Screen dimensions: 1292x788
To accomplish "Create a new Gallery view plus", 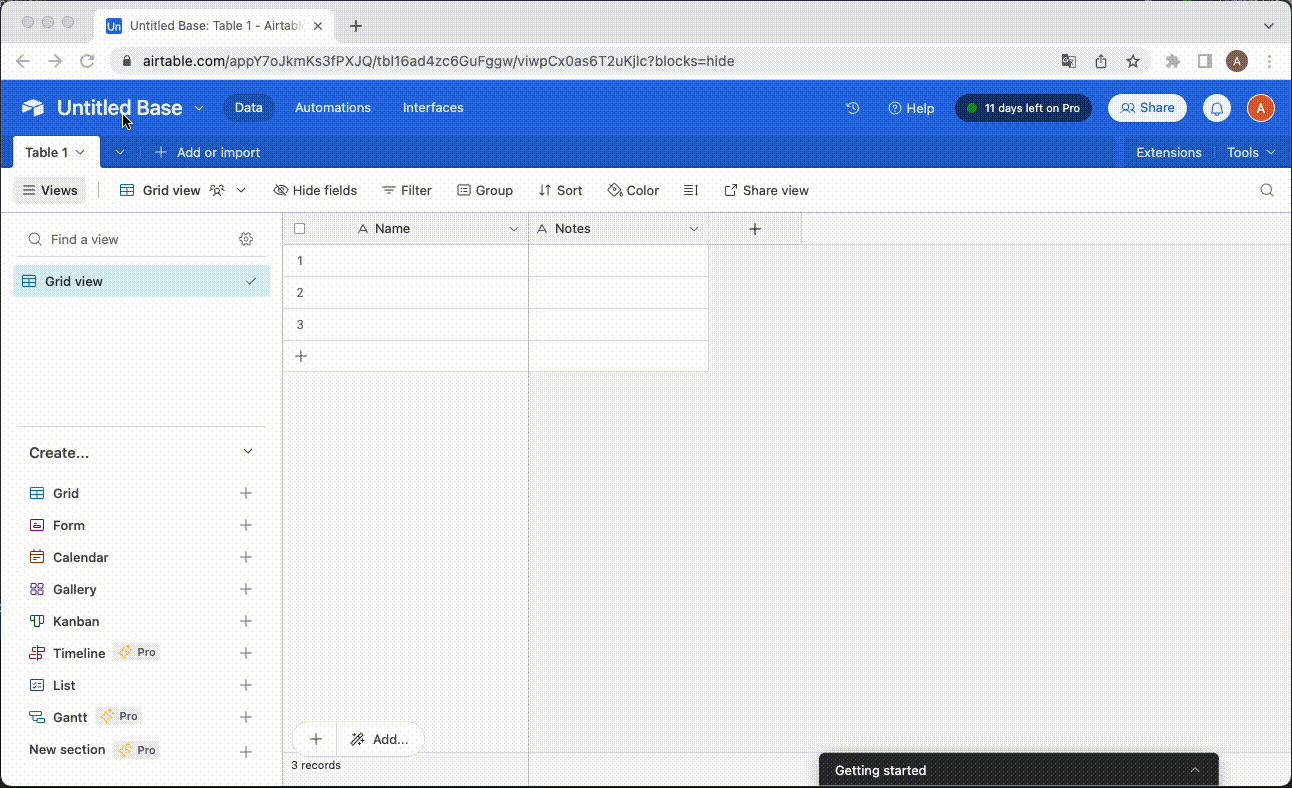I will pos(246,589).
